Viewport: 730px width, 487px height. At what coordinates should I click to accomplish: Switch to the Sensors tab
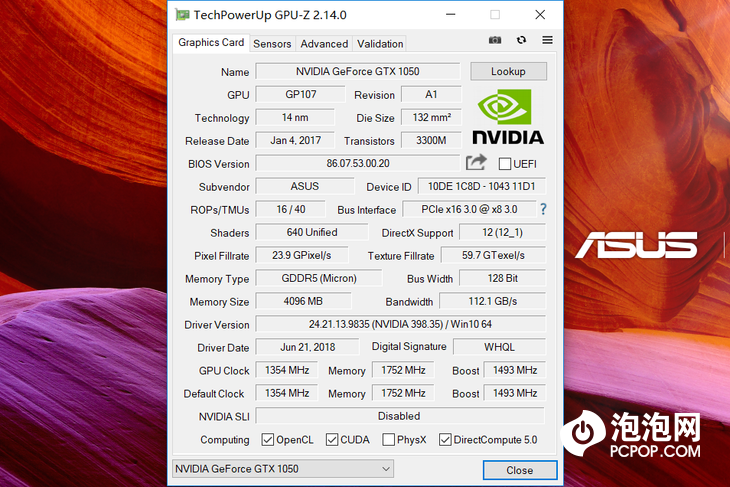pyautogui.click(x=272, y=44)
